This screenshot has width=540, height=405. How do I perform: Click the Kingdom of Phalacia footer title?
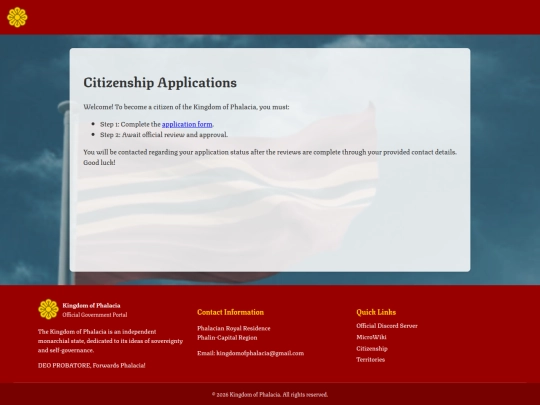(91, 305)
